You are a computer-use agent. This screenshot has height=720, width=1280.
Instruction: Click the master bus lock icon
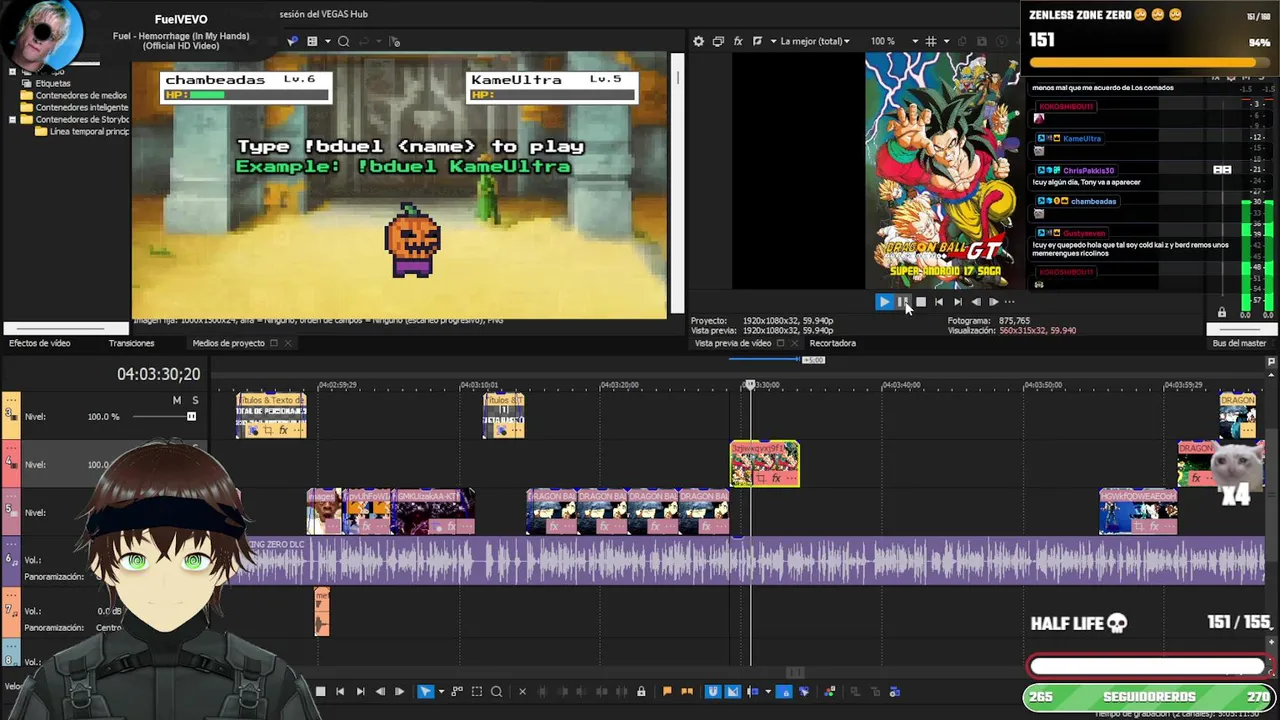pyautogui.click(x=1221, y=313)
